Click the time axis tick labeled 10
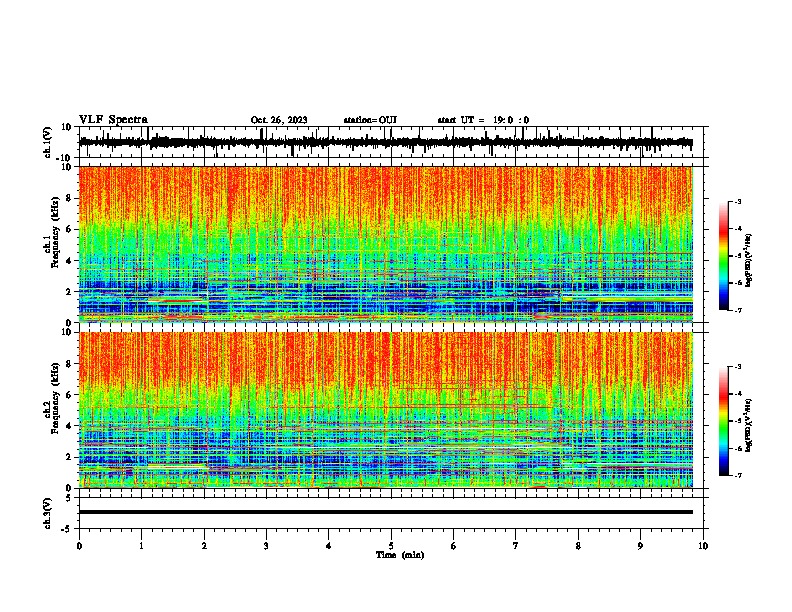Image resolution: width=792 pixels, height=612 pixels. pos(703,546)
